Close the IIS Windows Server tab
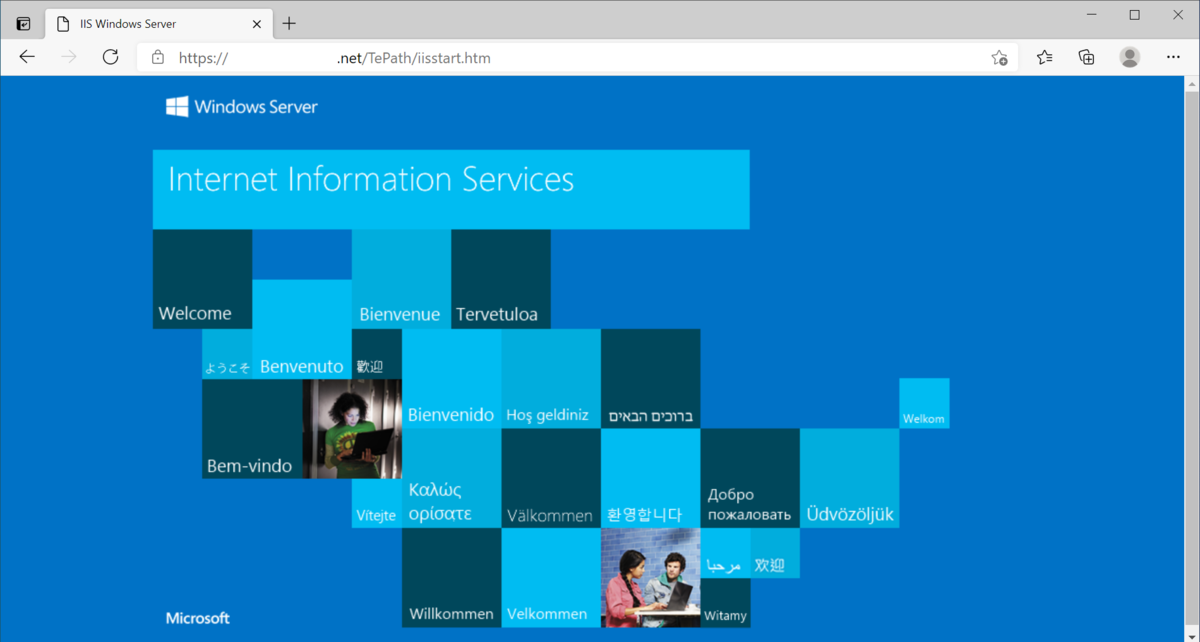The image size is (1200, 642). [x=256, y=23]
